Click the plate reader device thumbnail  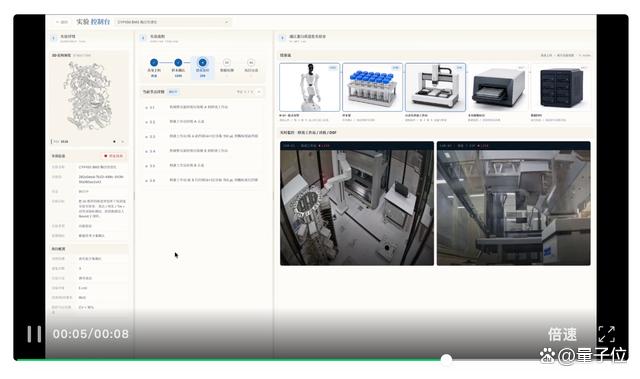click(x=498, y=87)
